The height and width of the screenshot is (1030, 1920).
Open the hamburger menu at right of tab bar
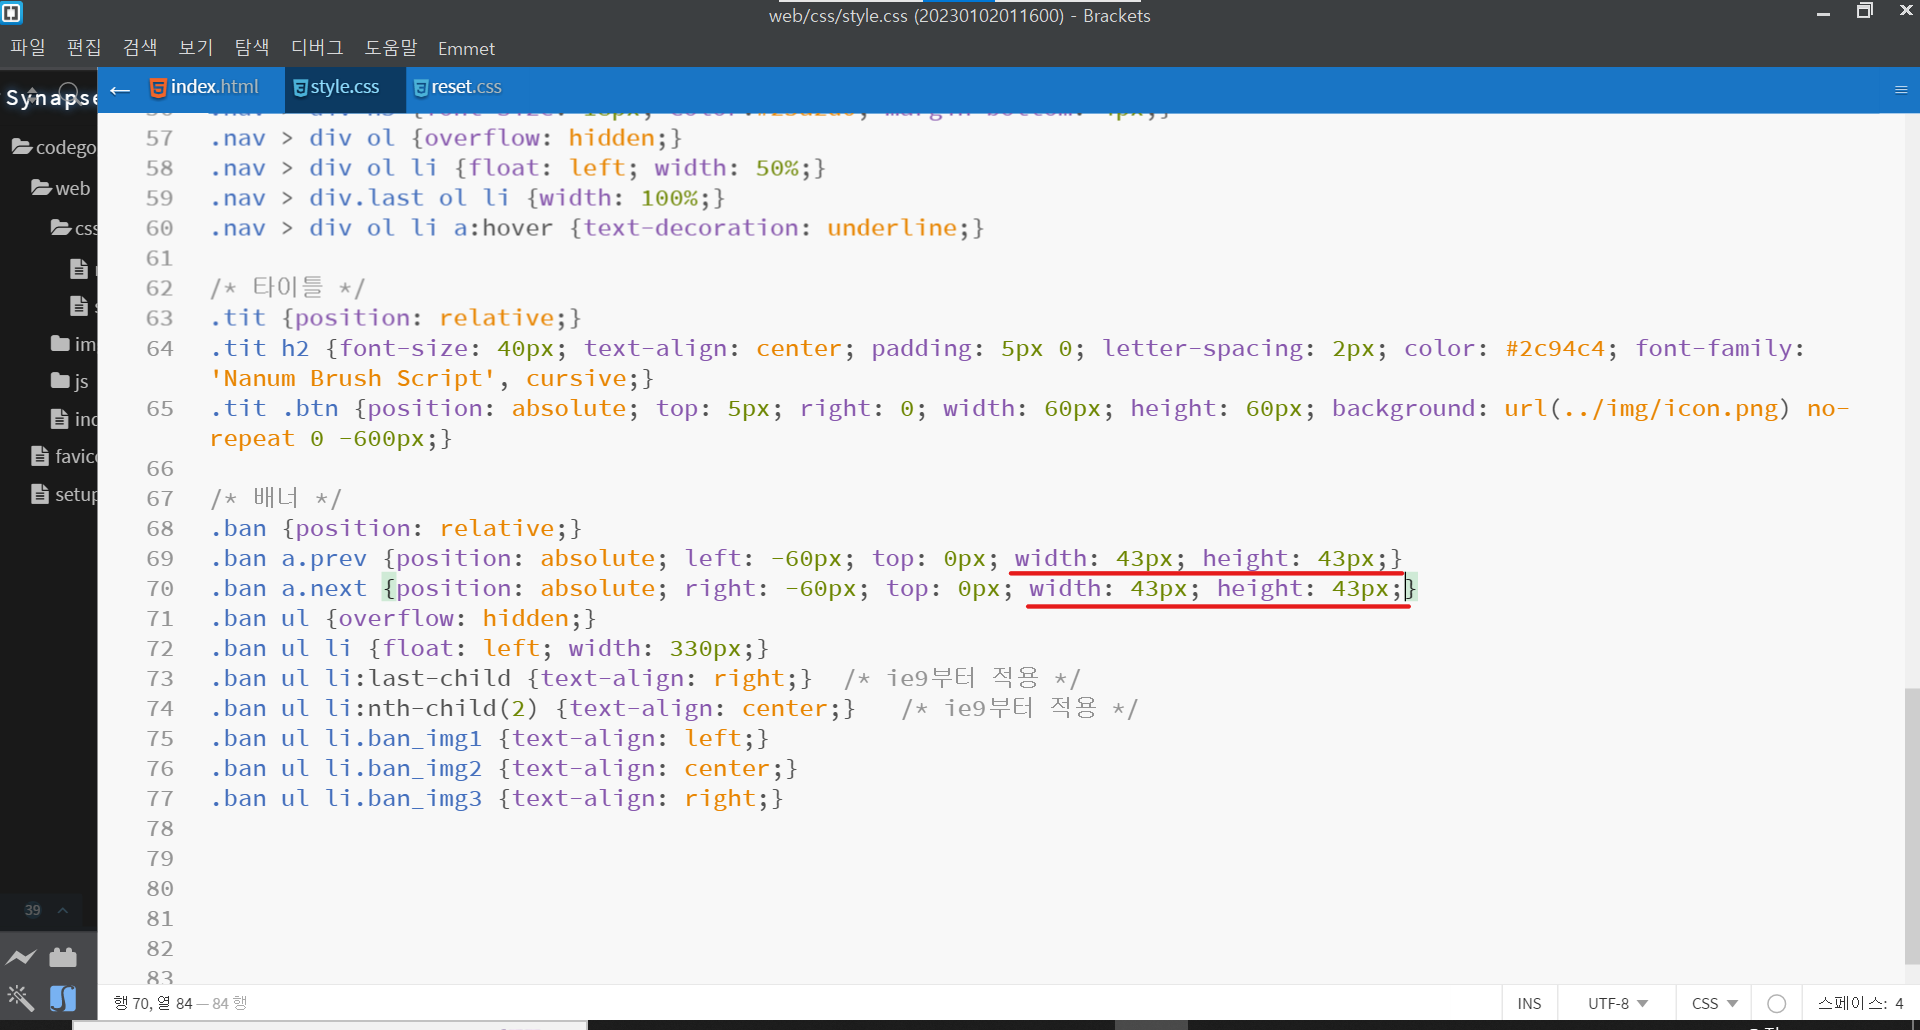[1901, 89]
